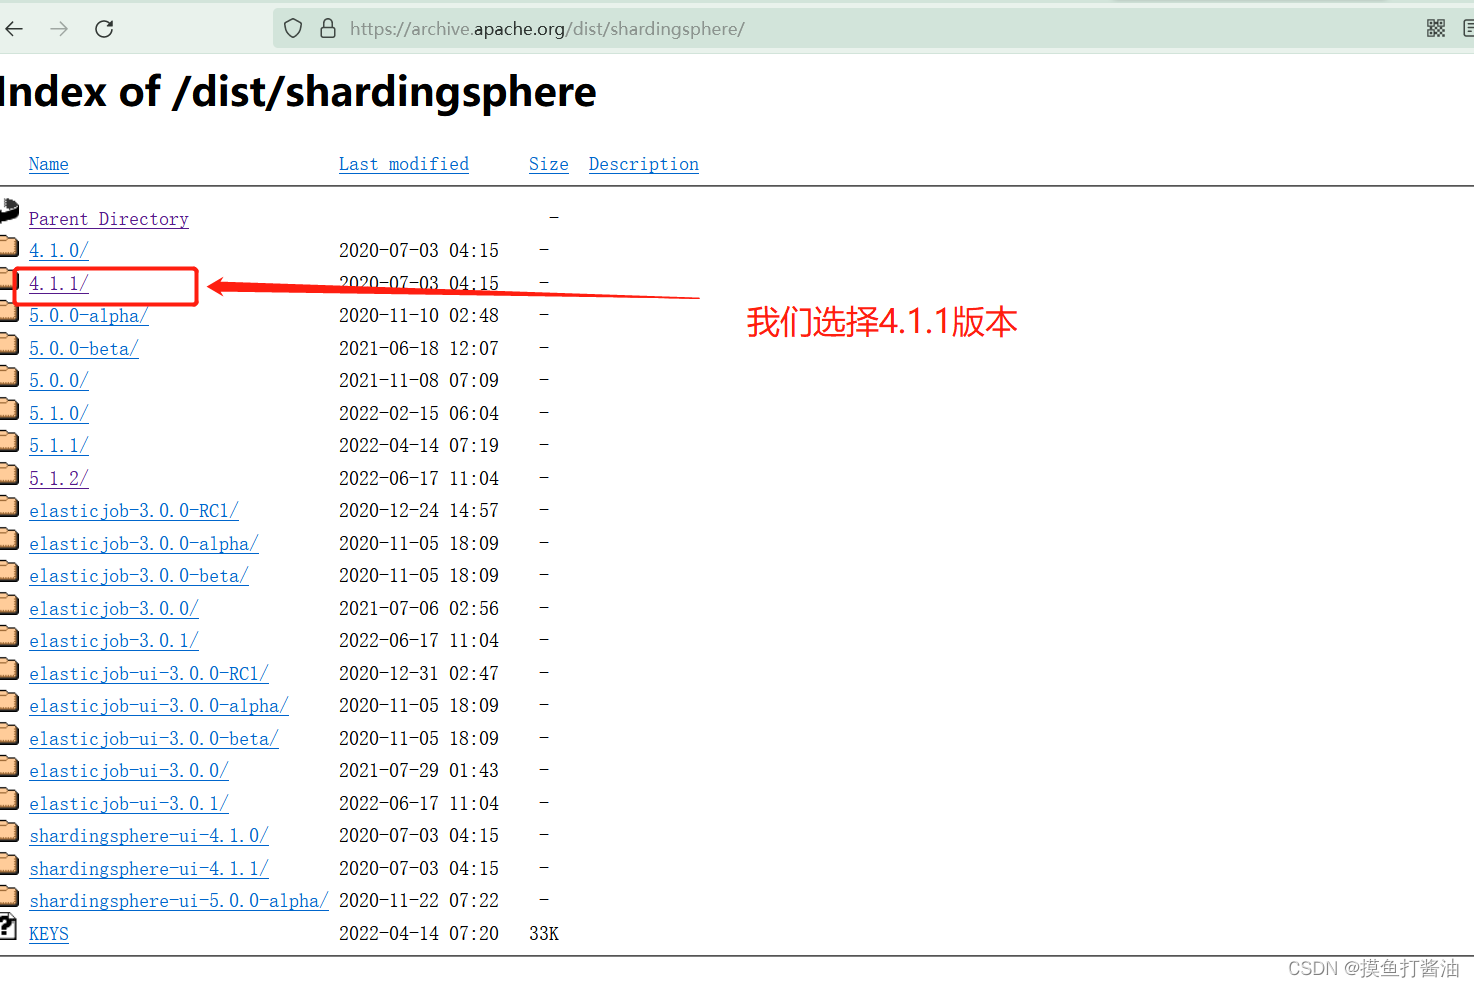The image size is (1474, 987).
Task: Click the folder icon beside elasticjob-ui-3.0.0-RC1/
Action: coord(9,668)
